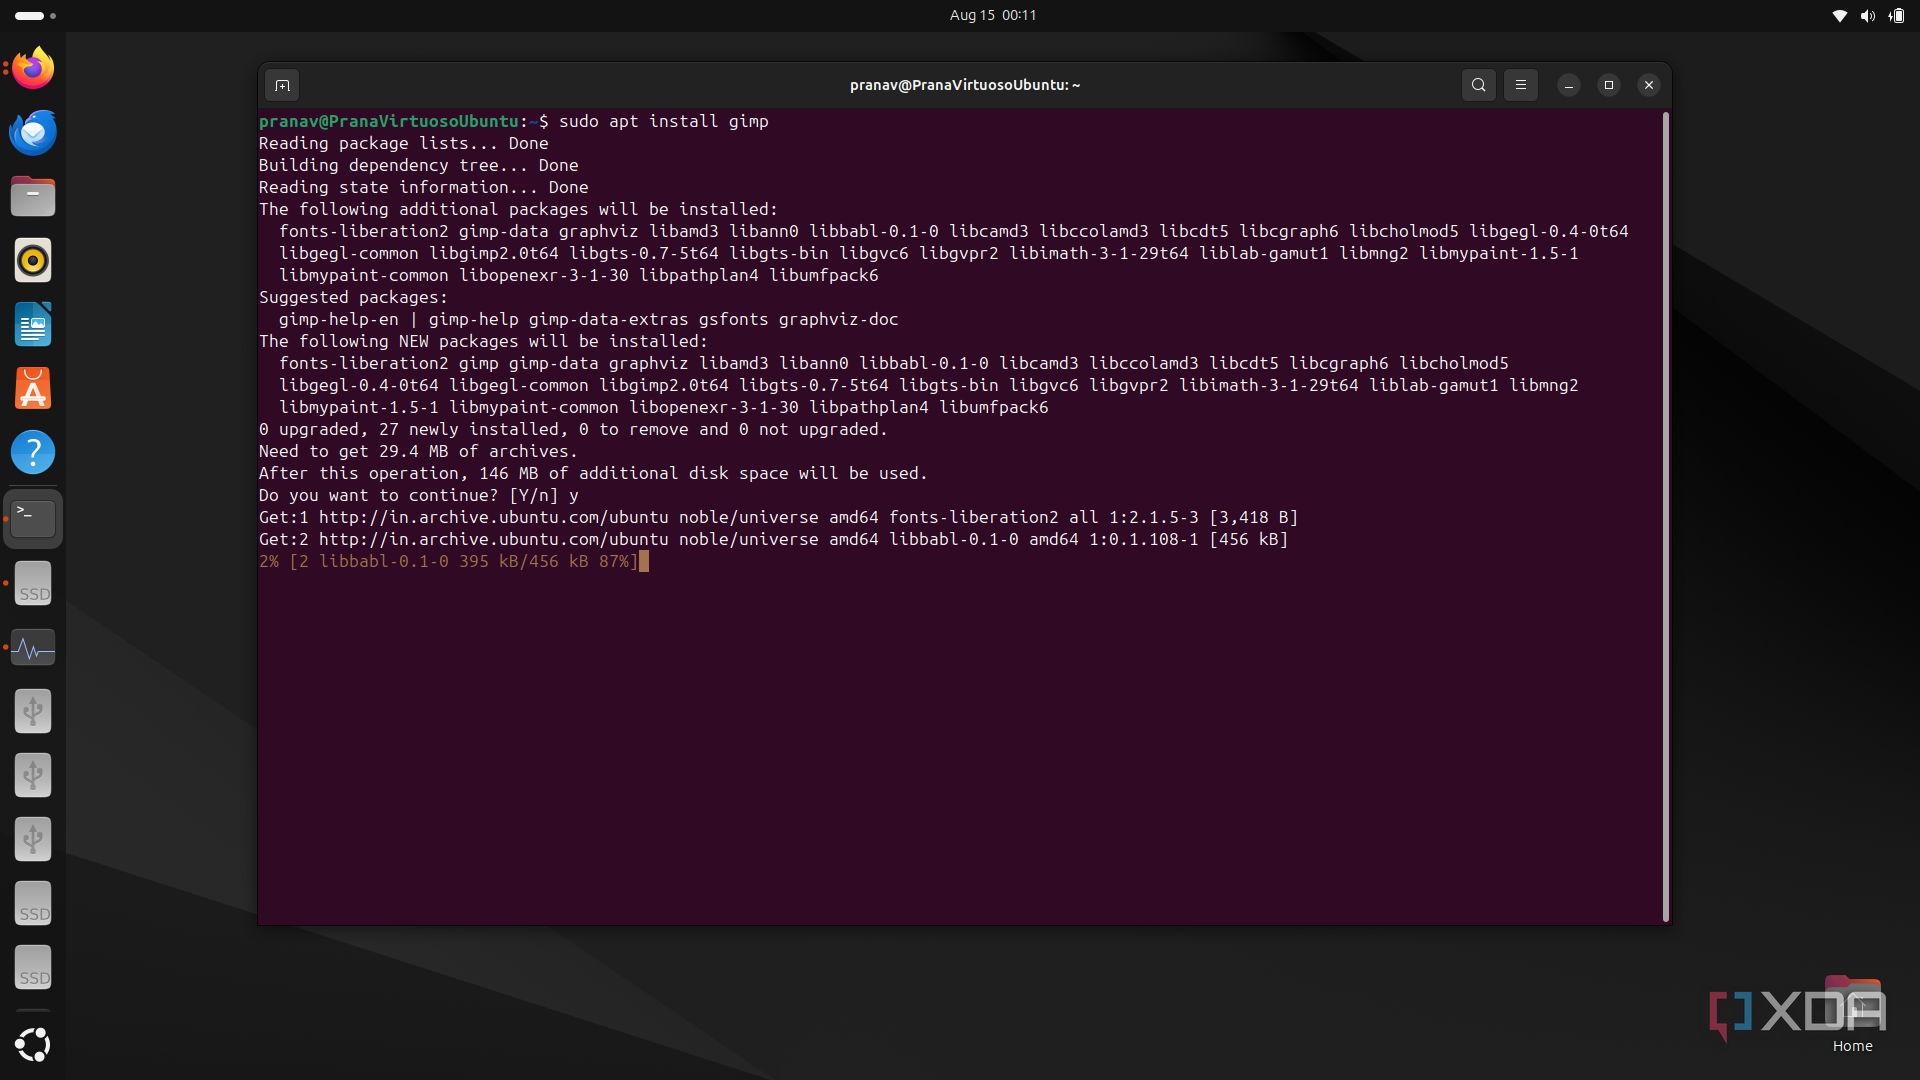Open the Ubuntu App Center

(x=33, y=388)
